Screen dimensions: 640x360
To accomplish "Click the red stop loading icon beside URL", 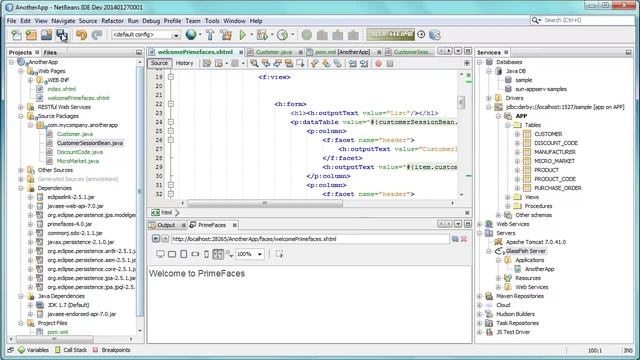I will (x=464, y=239).
